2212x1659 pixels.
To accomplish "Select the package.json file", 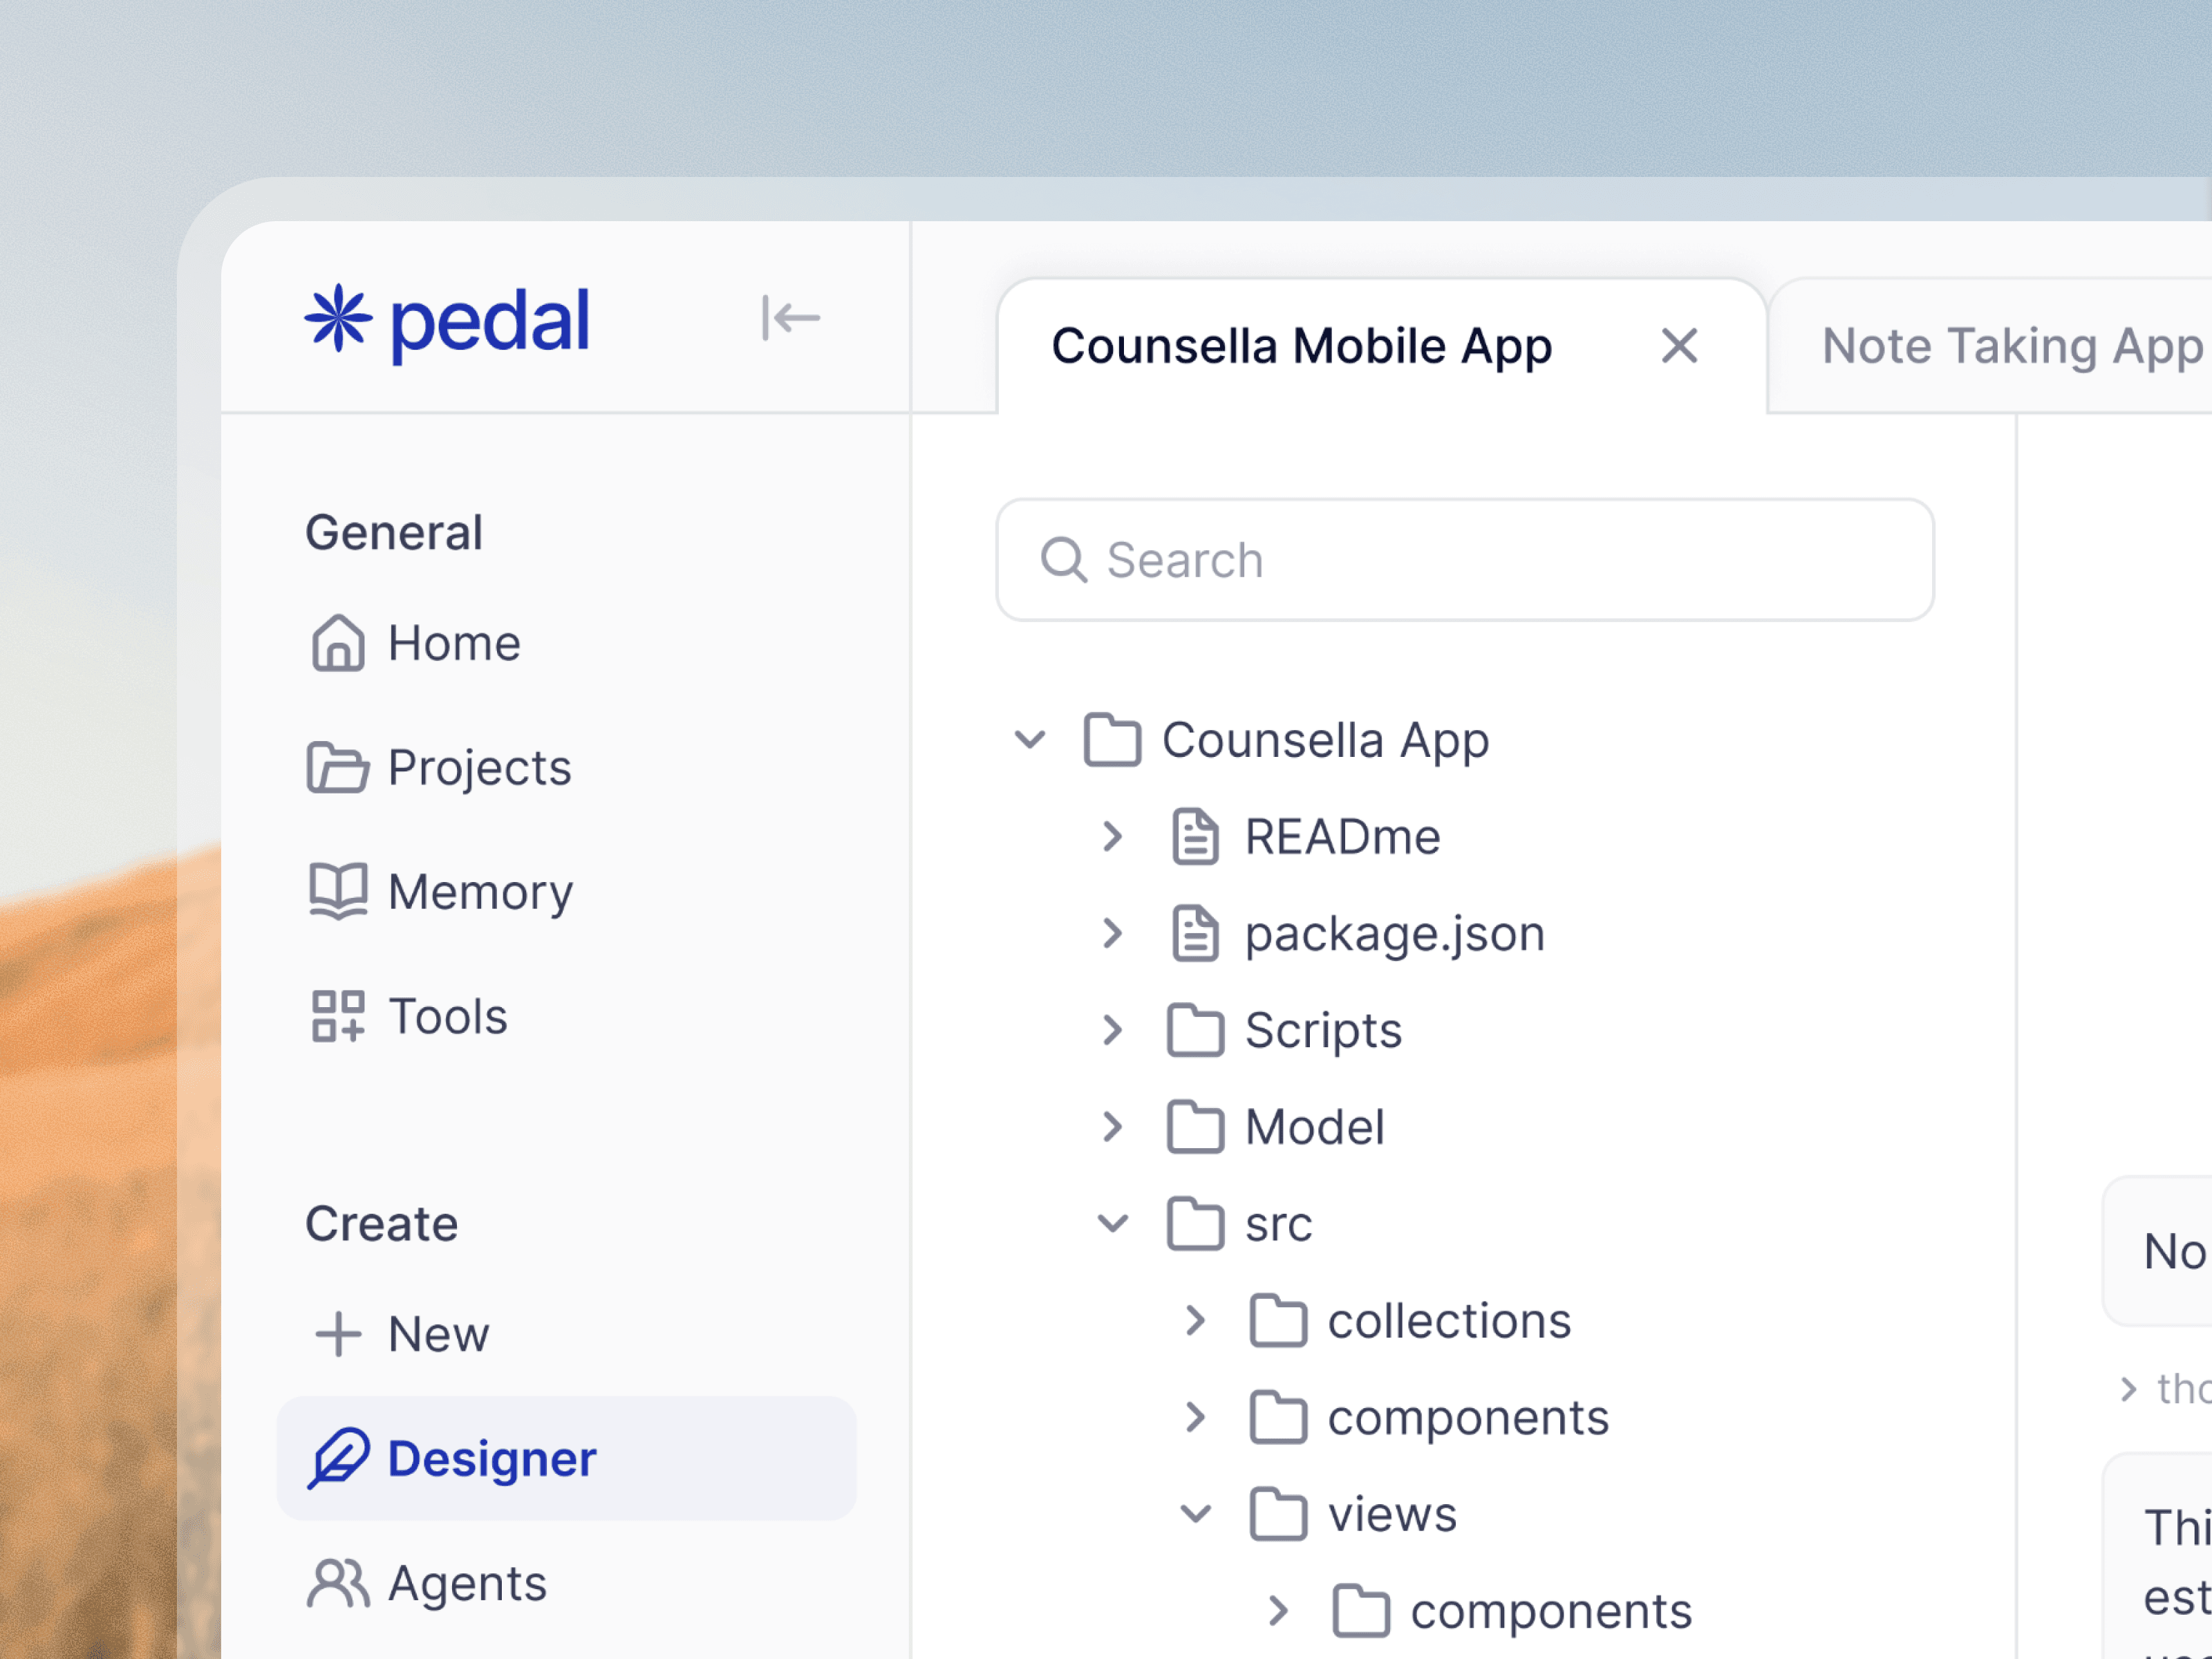I will [x=1395, y=934].
